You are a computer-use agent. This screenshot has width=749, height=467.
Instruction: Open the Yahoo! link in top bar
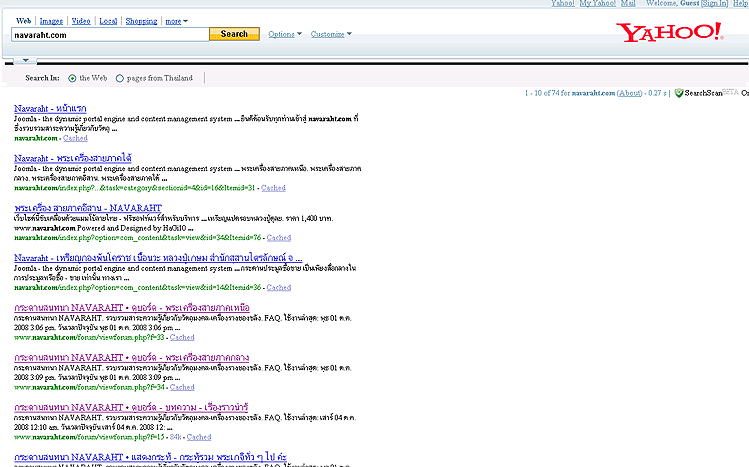point(563,3)
